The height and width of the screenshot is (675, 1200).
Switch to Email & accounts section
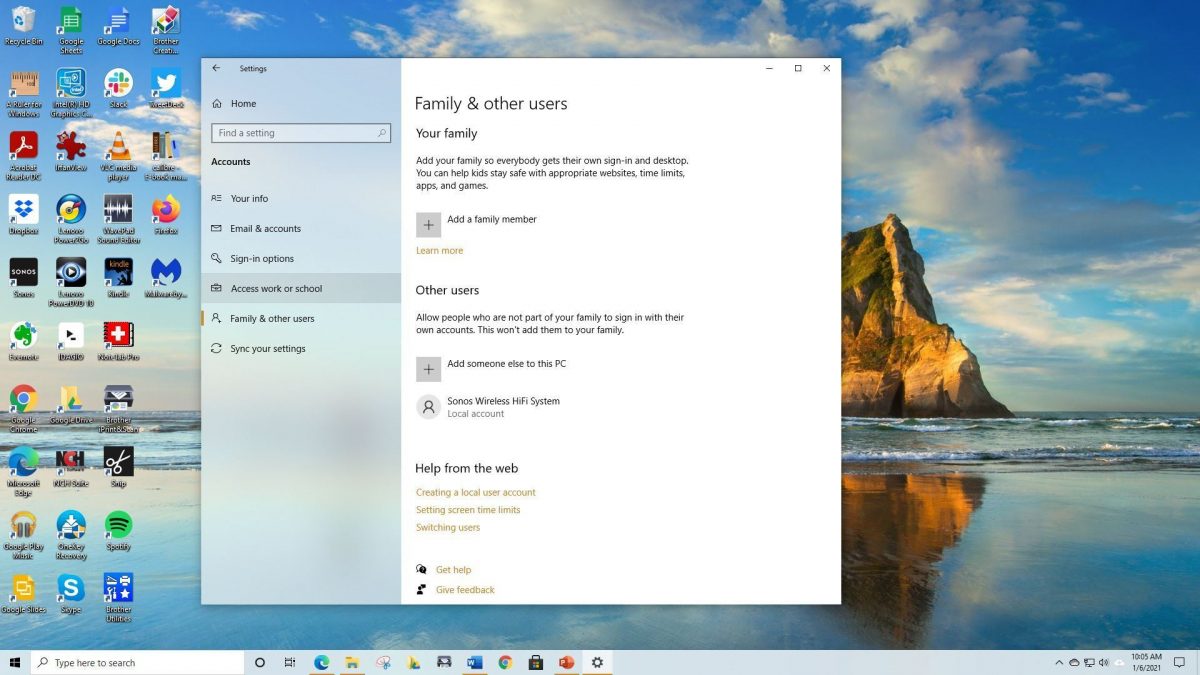(x=265, y=229)
